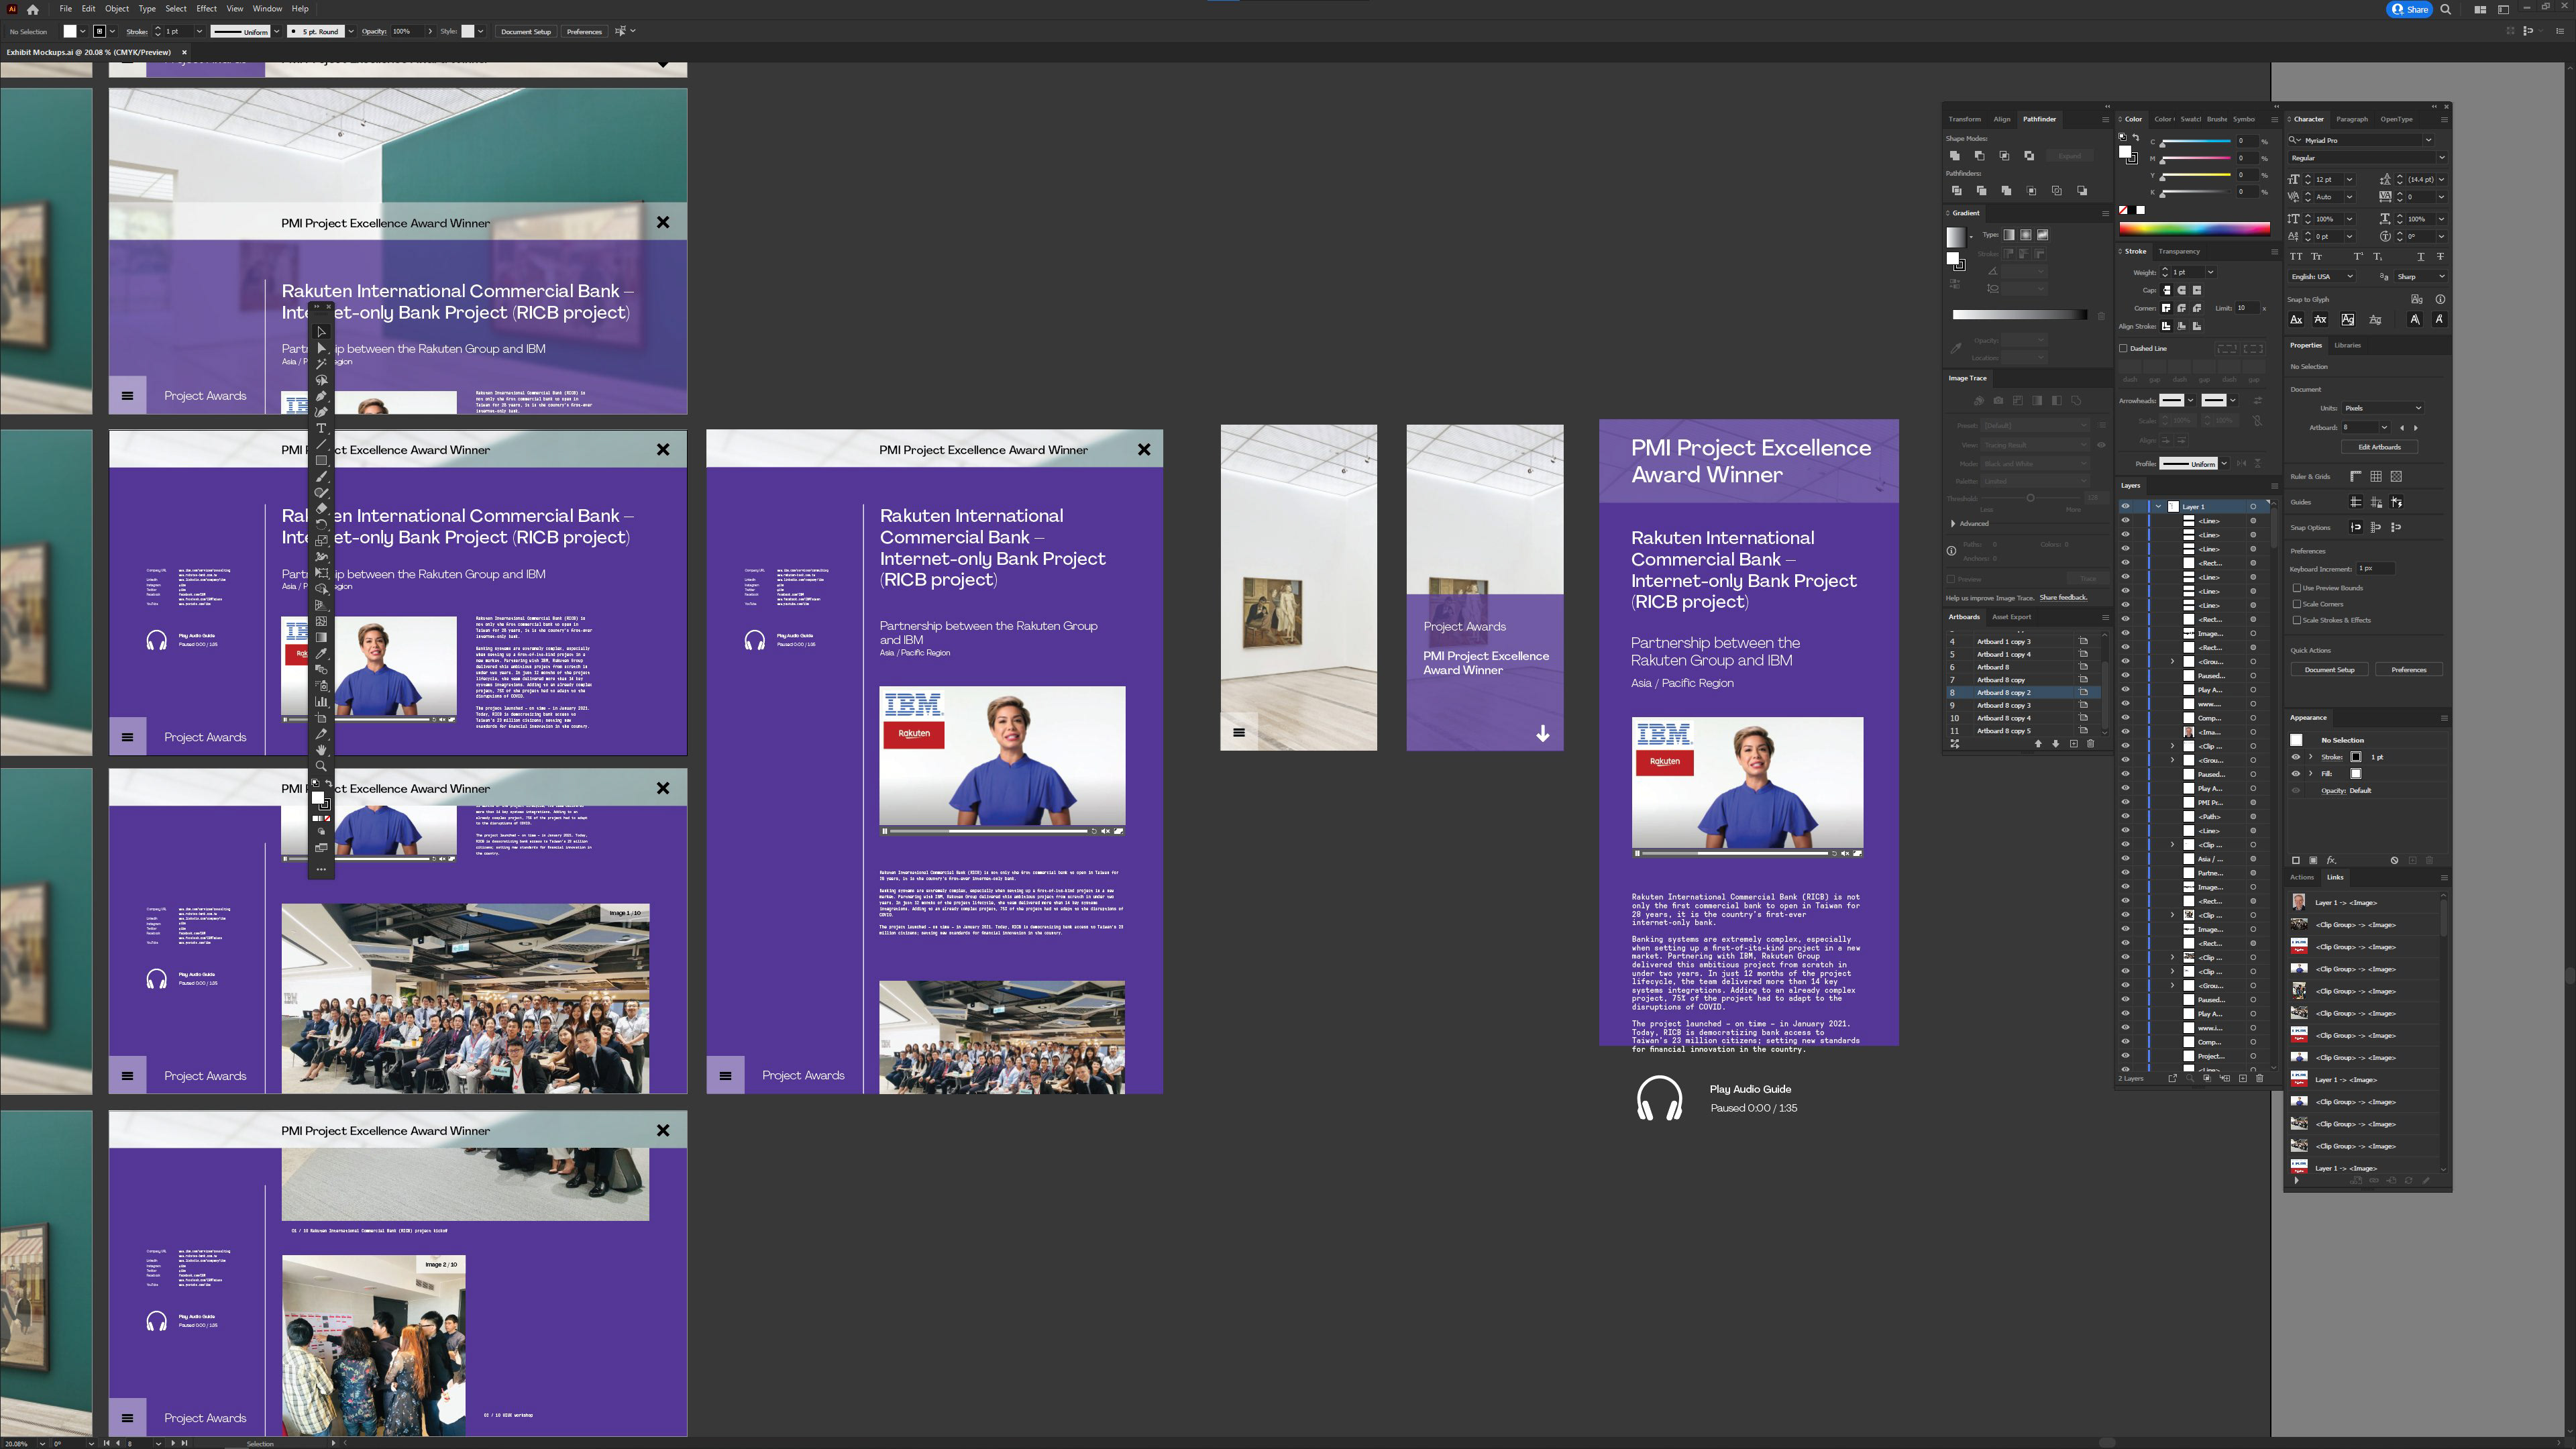Toggle visibility of Layer 1
This screenshot has height=1449, width=2576.
[2126, 506]
